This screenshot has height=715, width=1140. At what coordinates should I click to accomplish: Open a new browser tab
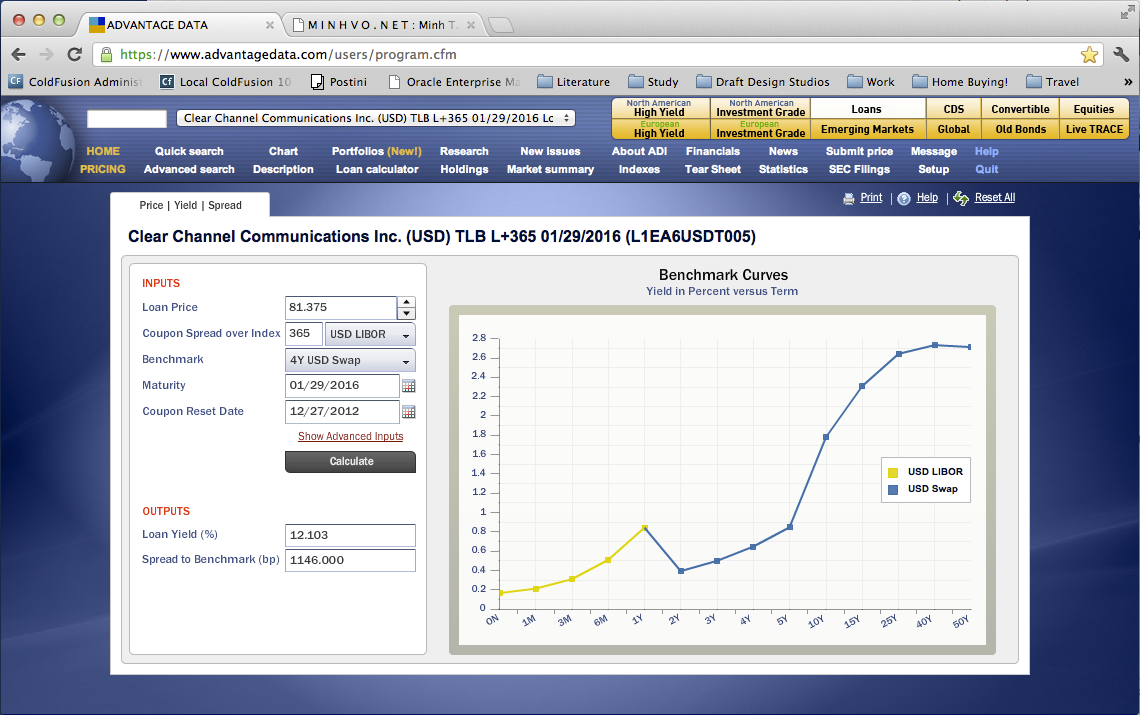pyautogui.click(x=500, y=25)
